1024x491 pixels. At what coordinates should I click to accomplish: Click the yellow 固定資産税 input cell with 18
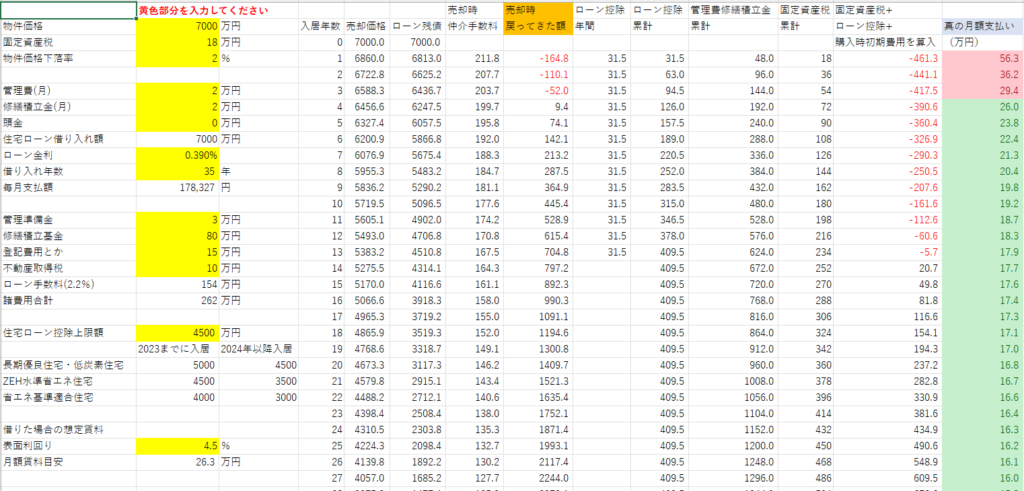(178, 43)
